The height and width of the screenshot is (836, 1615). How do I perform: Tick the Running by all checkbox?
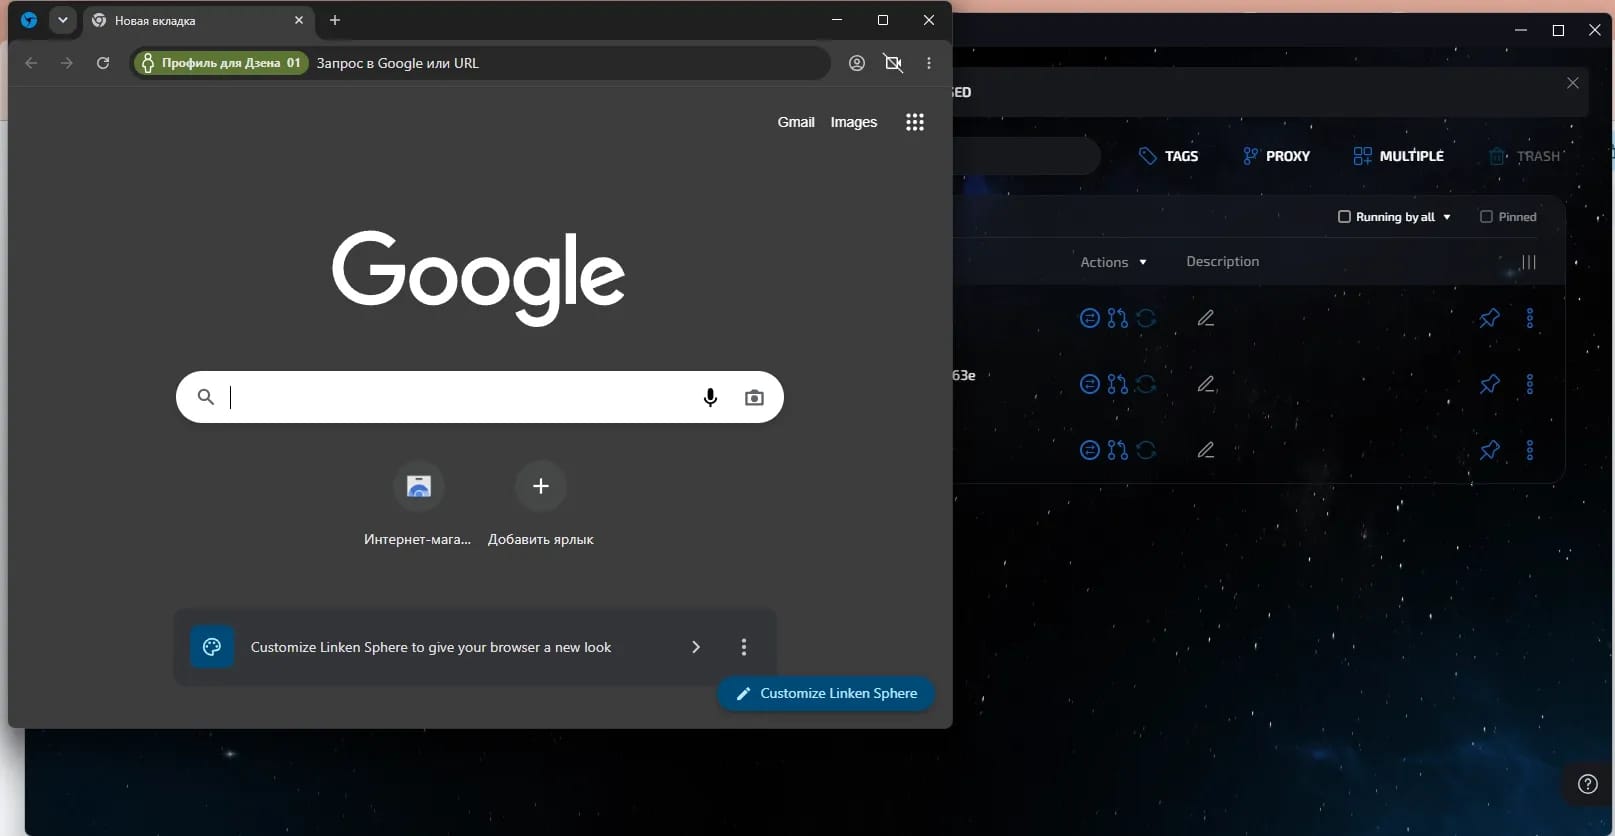[1344, 216]
